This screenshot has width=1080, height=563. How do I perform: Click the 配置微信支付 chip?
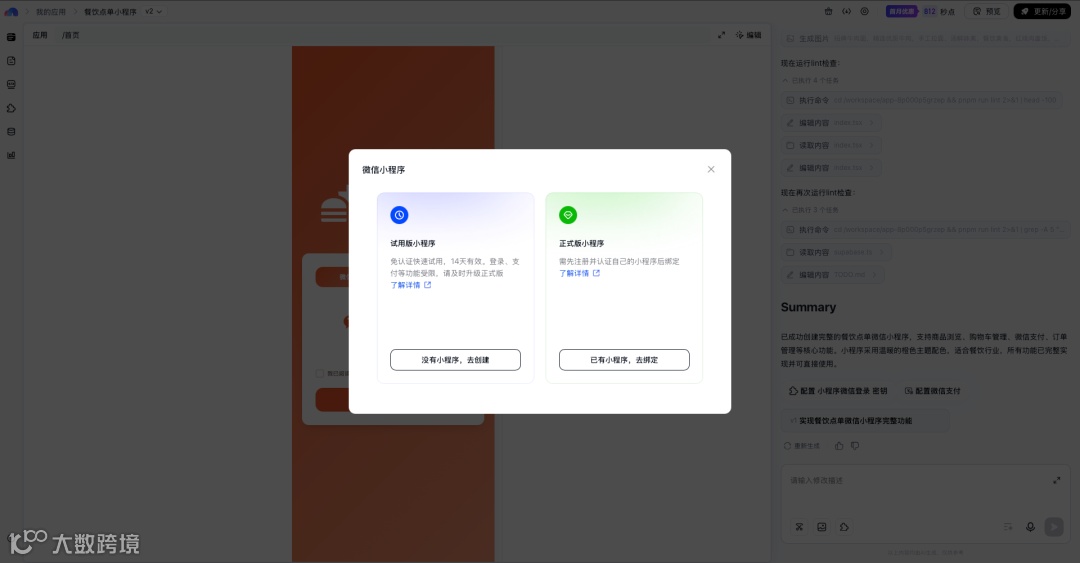[x=933, y=391]
